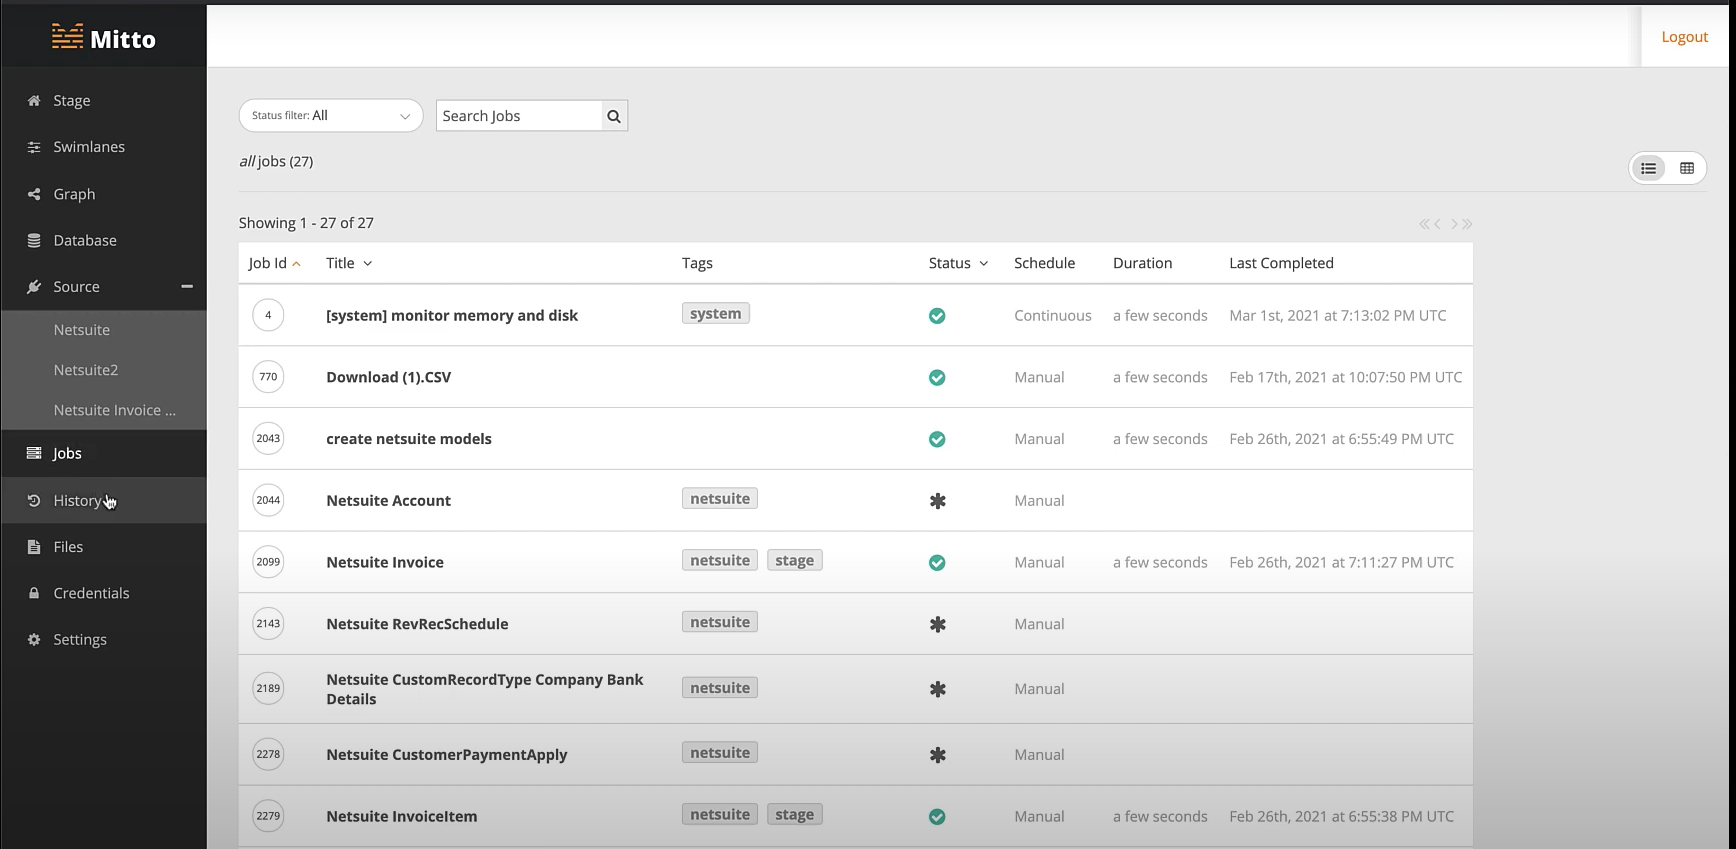Click stage tag on Netsuite Invoice row
The image size is (1736, 849).
coord(795,561)
